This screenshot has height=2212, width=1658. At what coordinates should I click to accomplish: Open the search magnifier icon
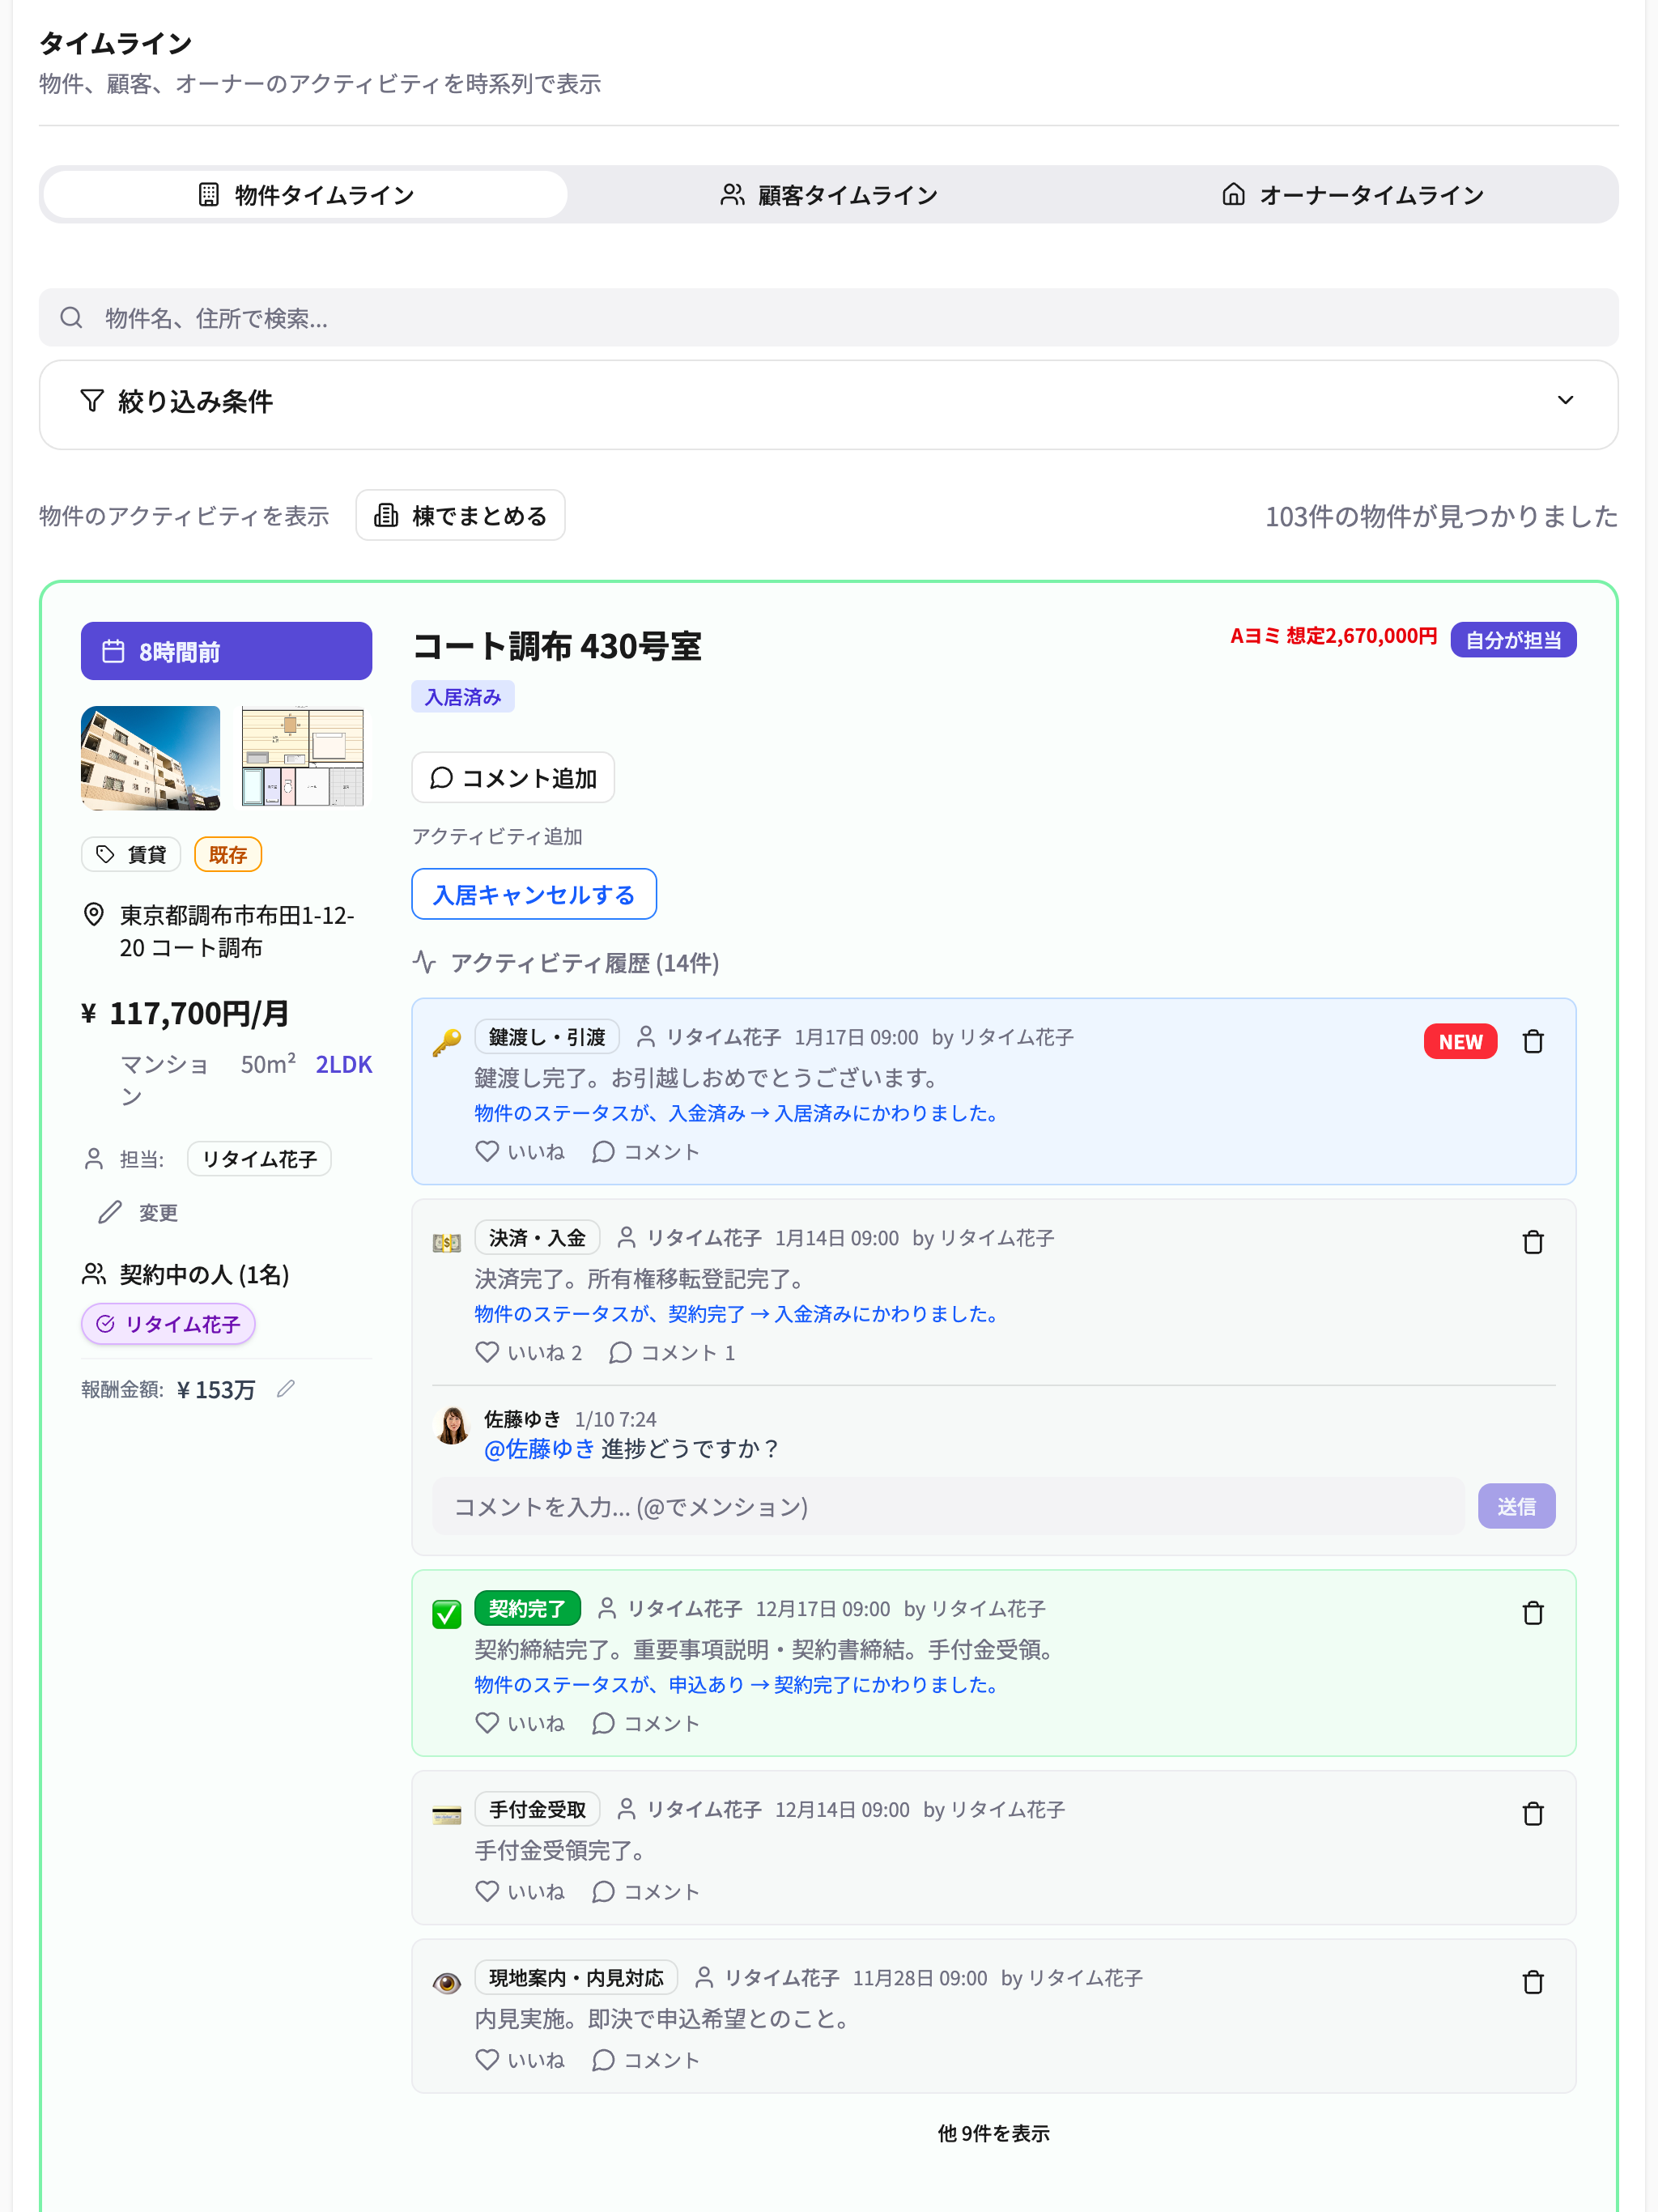tap(71, 317)
